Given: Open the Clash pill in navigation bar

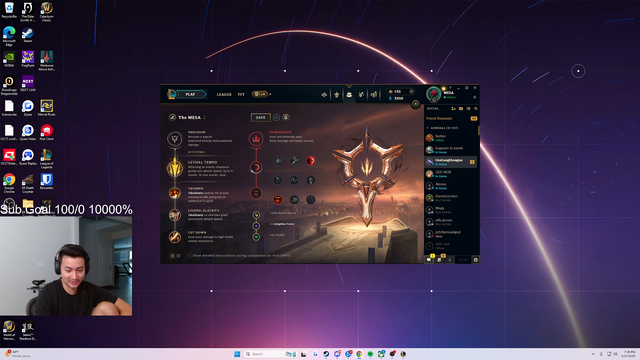Looking at the screenshot, I should pyautogui.click(x=260, y=94).
